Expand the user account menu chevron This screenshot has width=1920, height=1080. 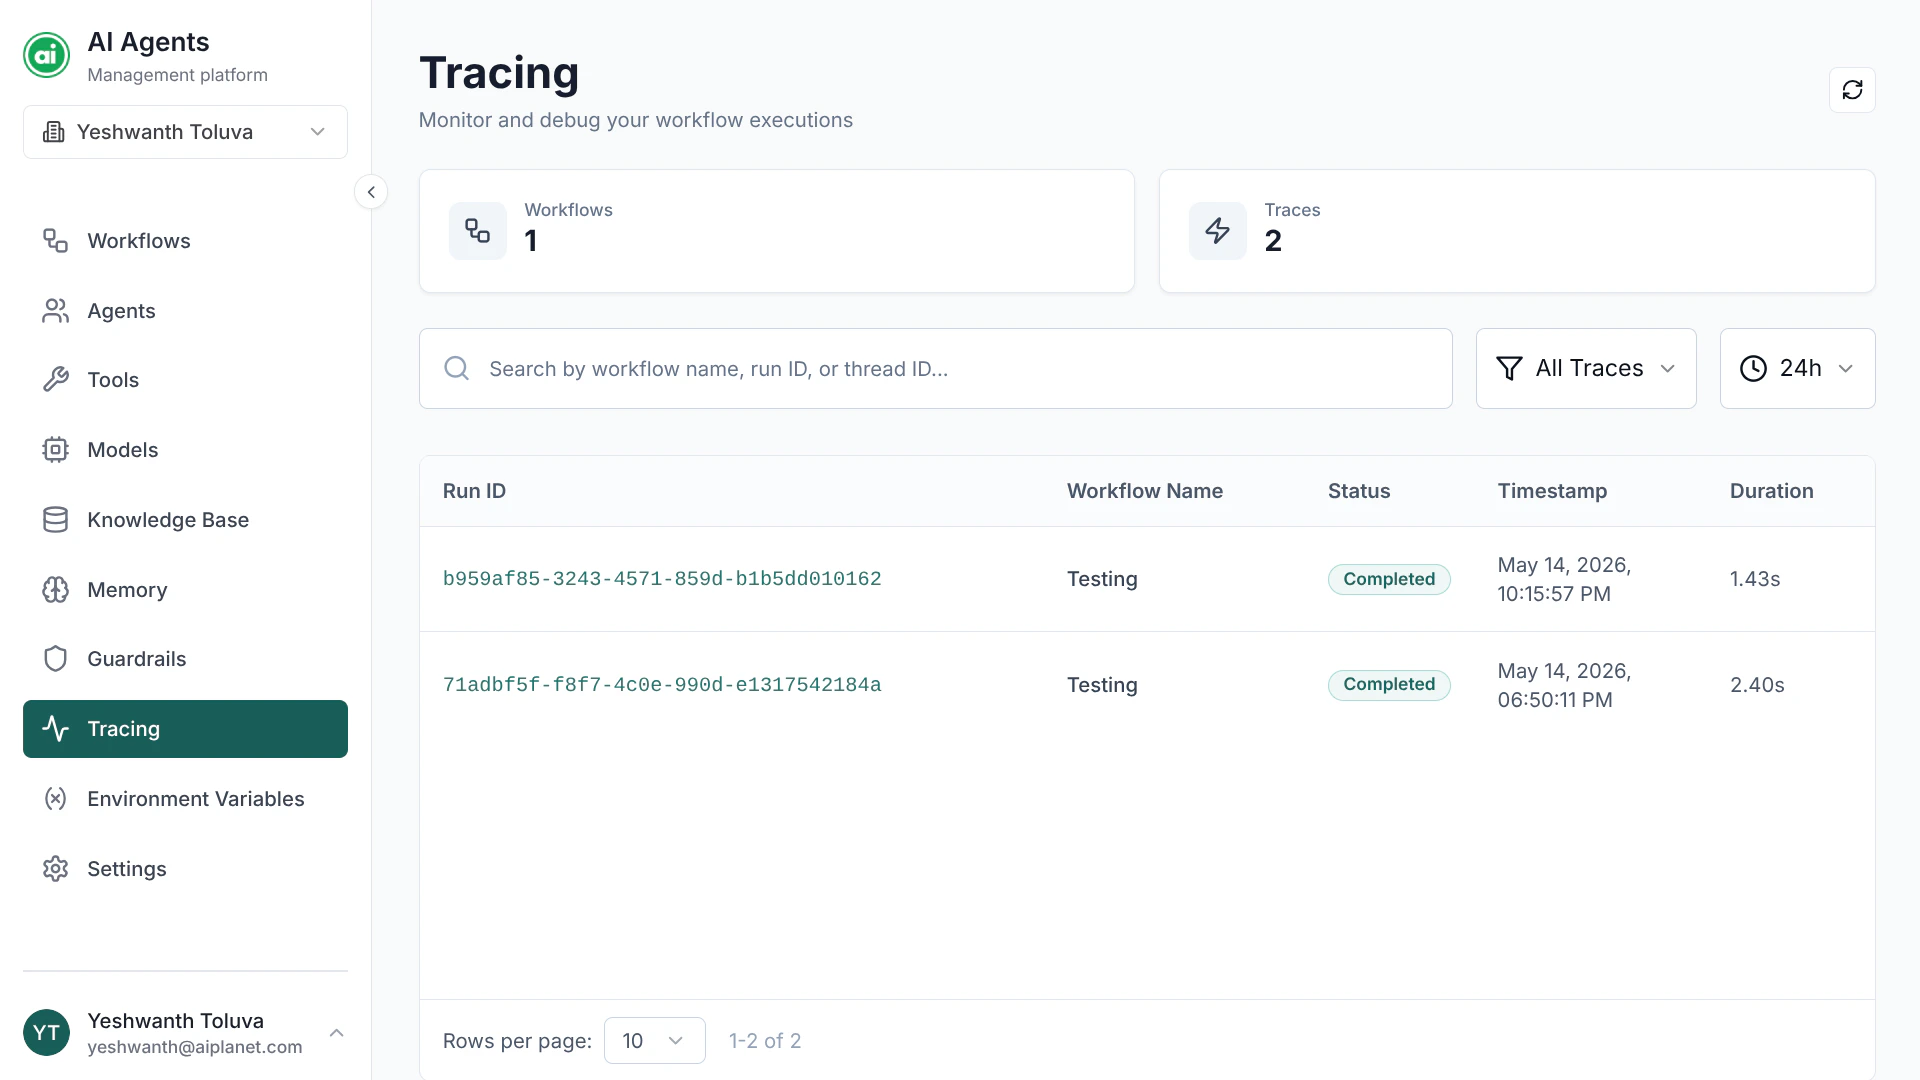click(337, 1033)
